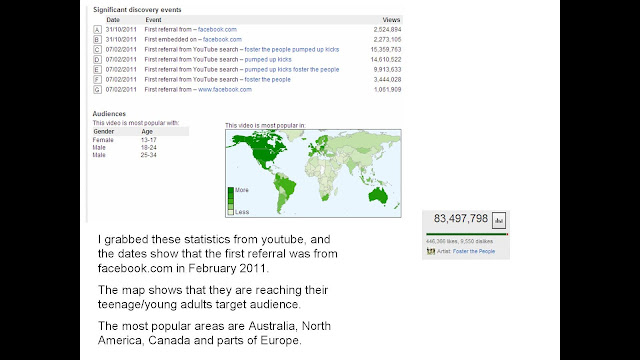640x360 pixels.
Task: Select event marker A
Action: [x=97, y=29]
